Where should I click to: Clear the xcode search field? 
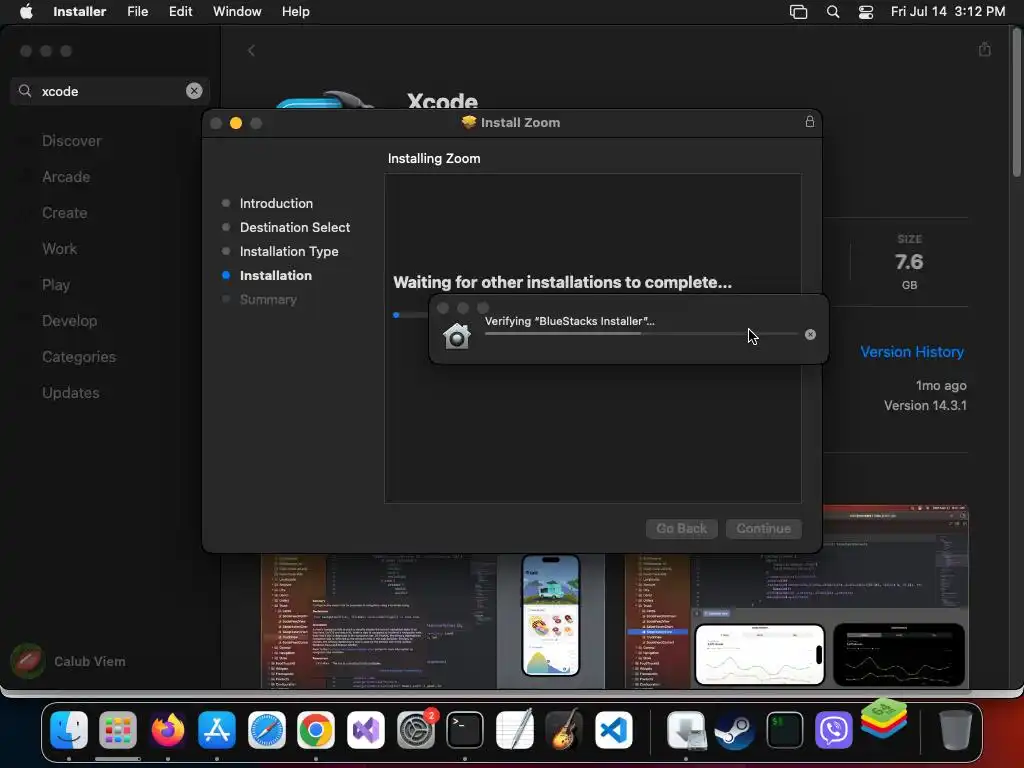tap(194, 91)
